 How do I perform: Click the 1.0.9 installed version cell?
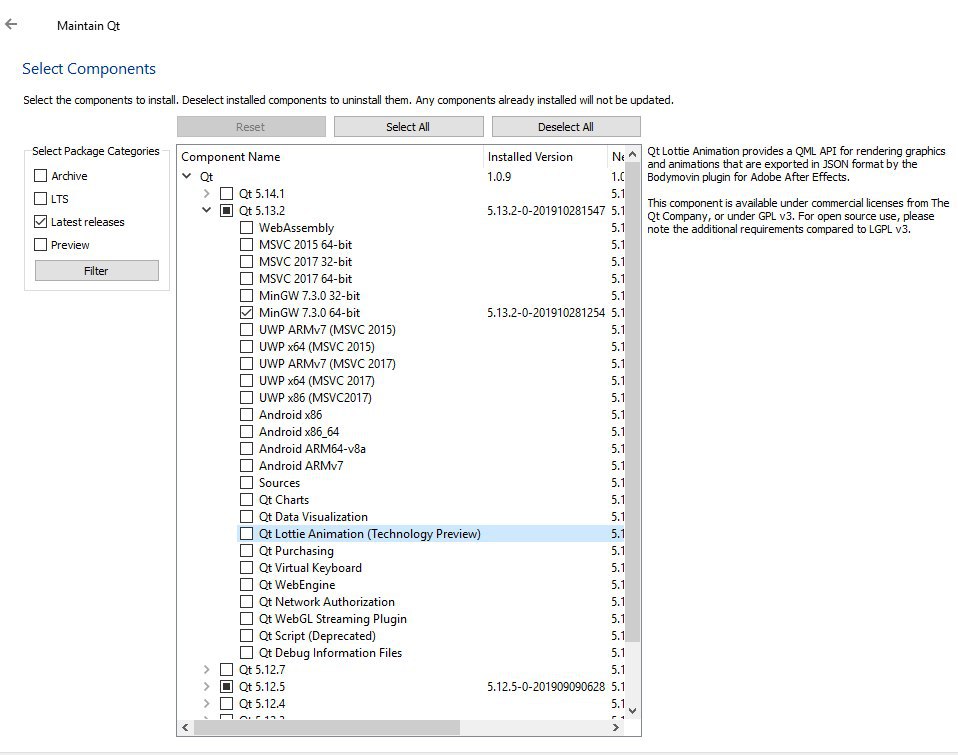(x=499, y=177)
